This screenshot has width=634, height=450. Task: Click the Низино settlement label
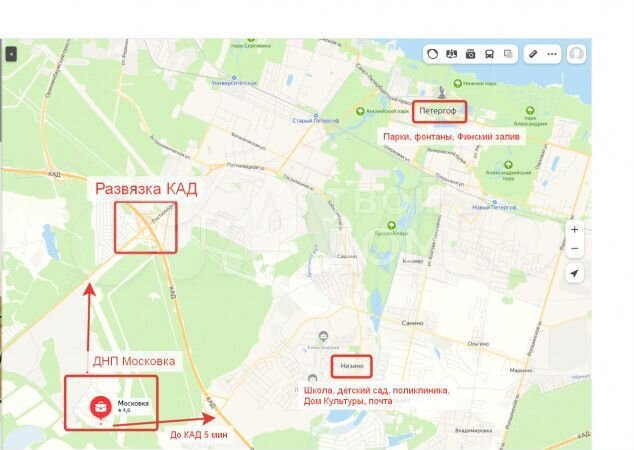click(x=352, y=366)
